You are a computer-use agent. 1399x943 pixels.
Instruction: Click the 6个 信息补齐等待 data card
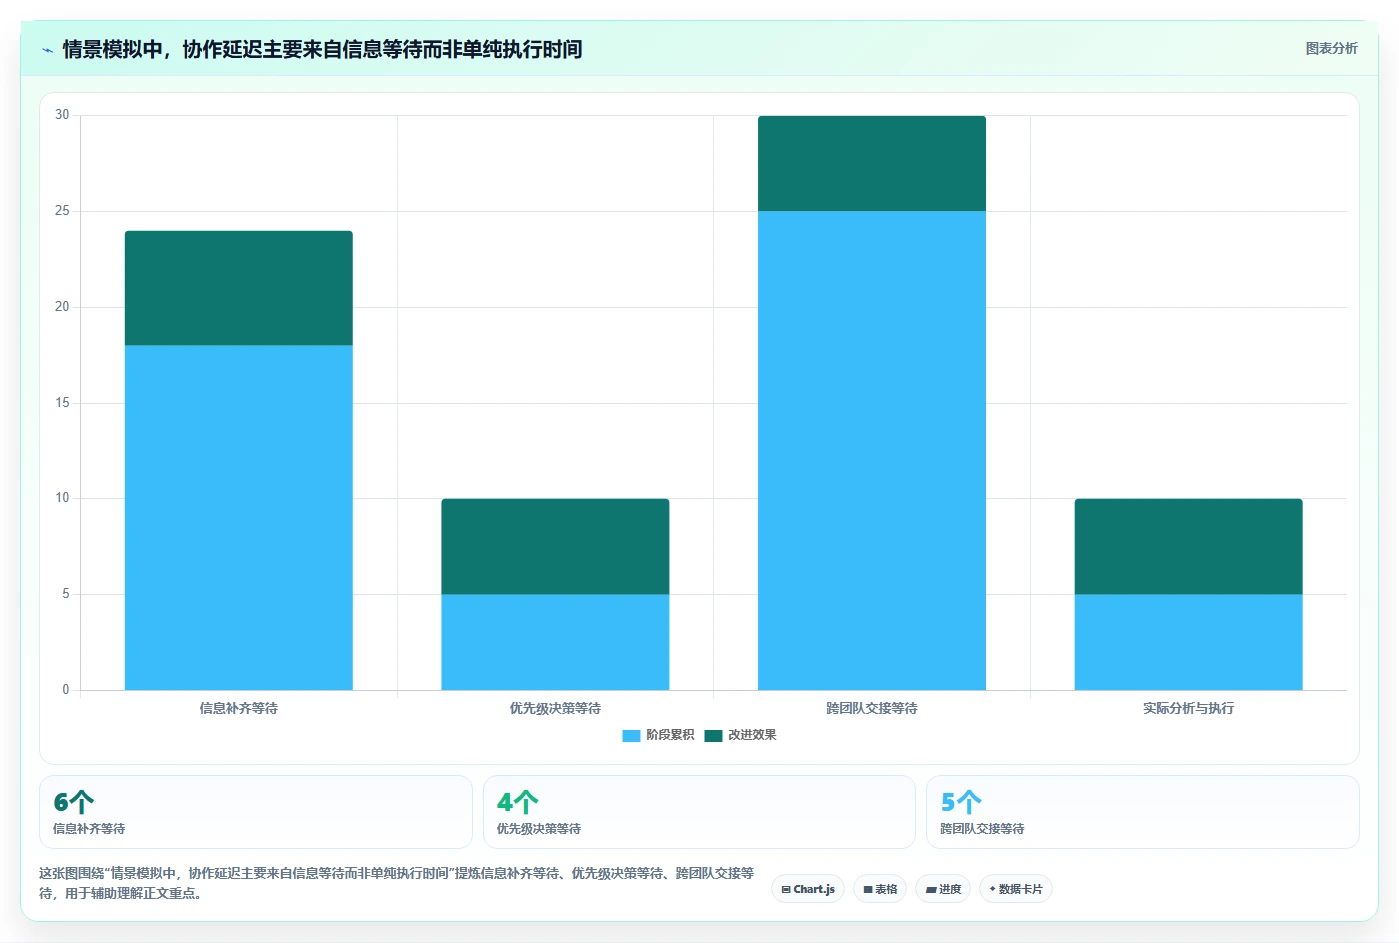pyautogui.click(x=255, y=812)
